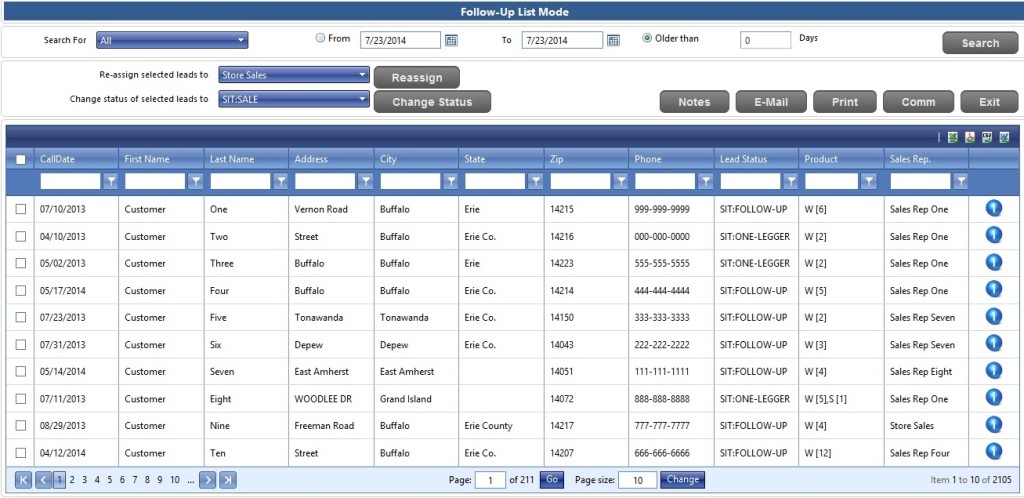Go to the first page of results
The width and height of the screenshot is (1024, 498).
tap(23, 480)
